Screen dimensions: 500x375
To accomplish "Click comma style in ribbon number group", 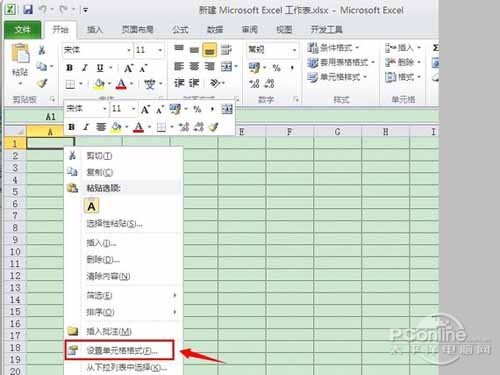I will pyautogui.click(x=292, y=68).
